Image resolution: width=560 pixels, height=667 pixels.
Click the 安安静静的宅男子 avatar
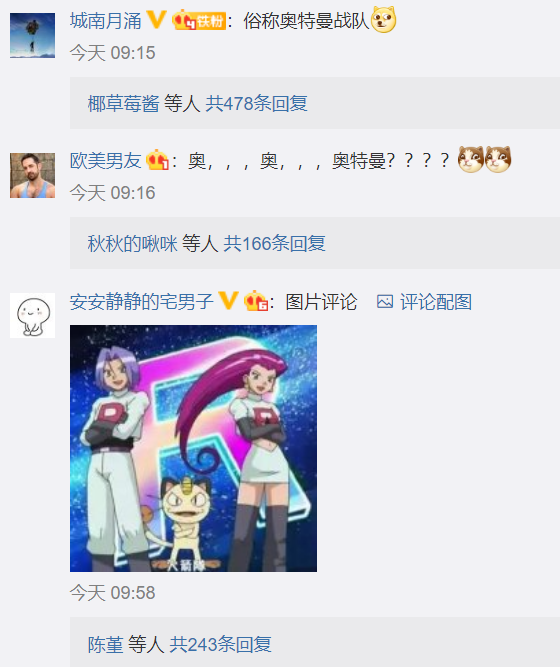(x=32, y=315)
